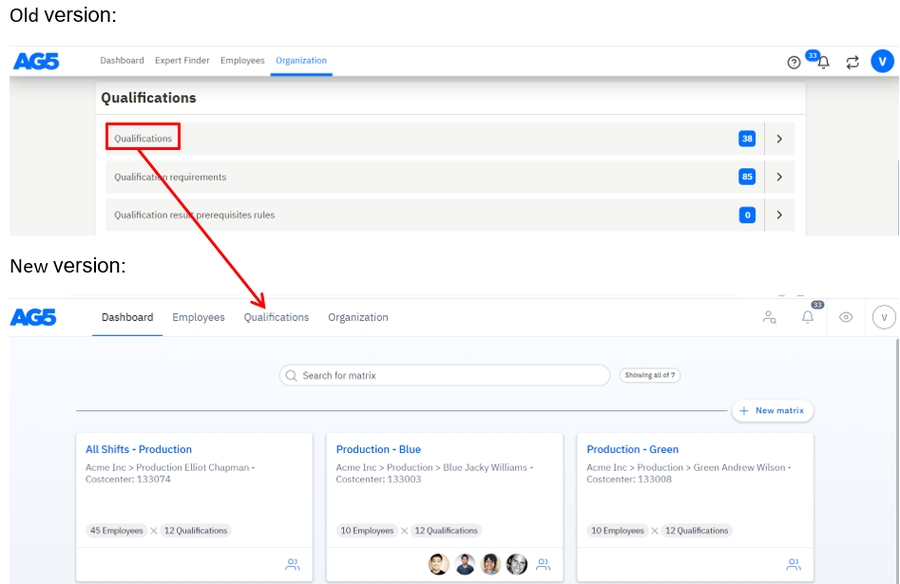This screenshot has height=584, width=900.
Task: Switch to Qualifications tab in new version
Action: coord(276,317)
